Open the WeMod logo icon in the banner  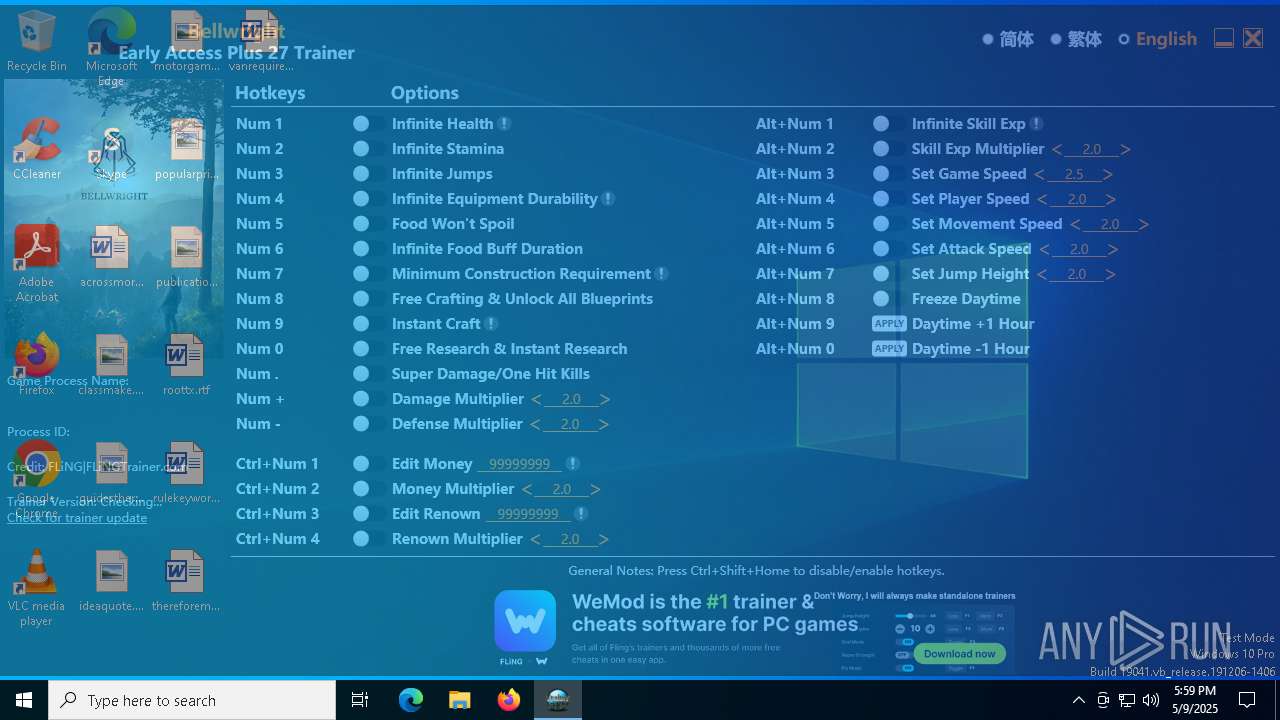(525, 620)
